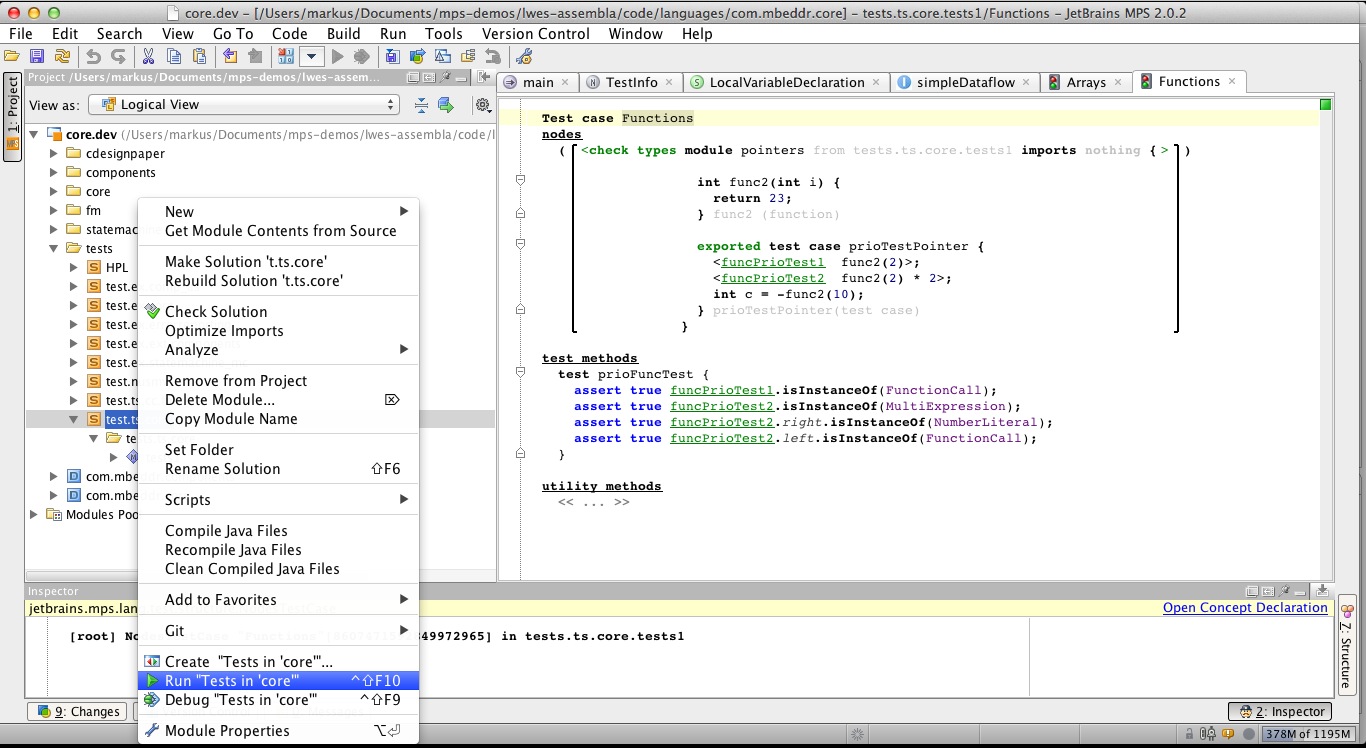1366x748 pixels.
Task: Follow the first funcPrioTest1 reference in test methods
Action: (x=722, y=390)
